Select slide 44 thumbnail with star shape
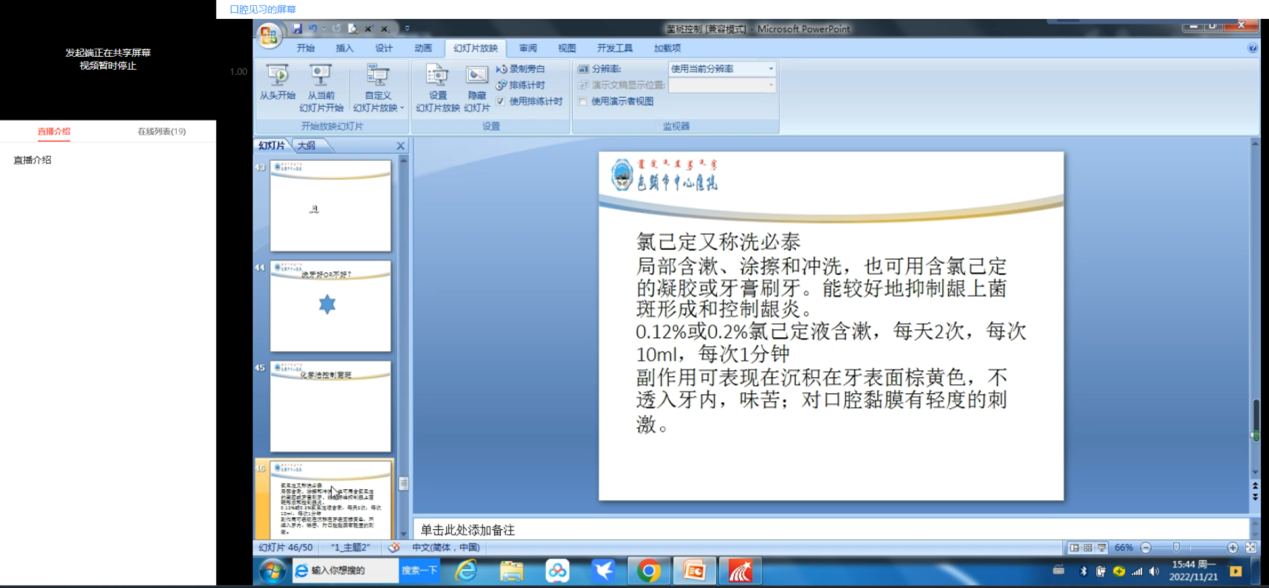The image size is (1269, 588). (330, 307)
